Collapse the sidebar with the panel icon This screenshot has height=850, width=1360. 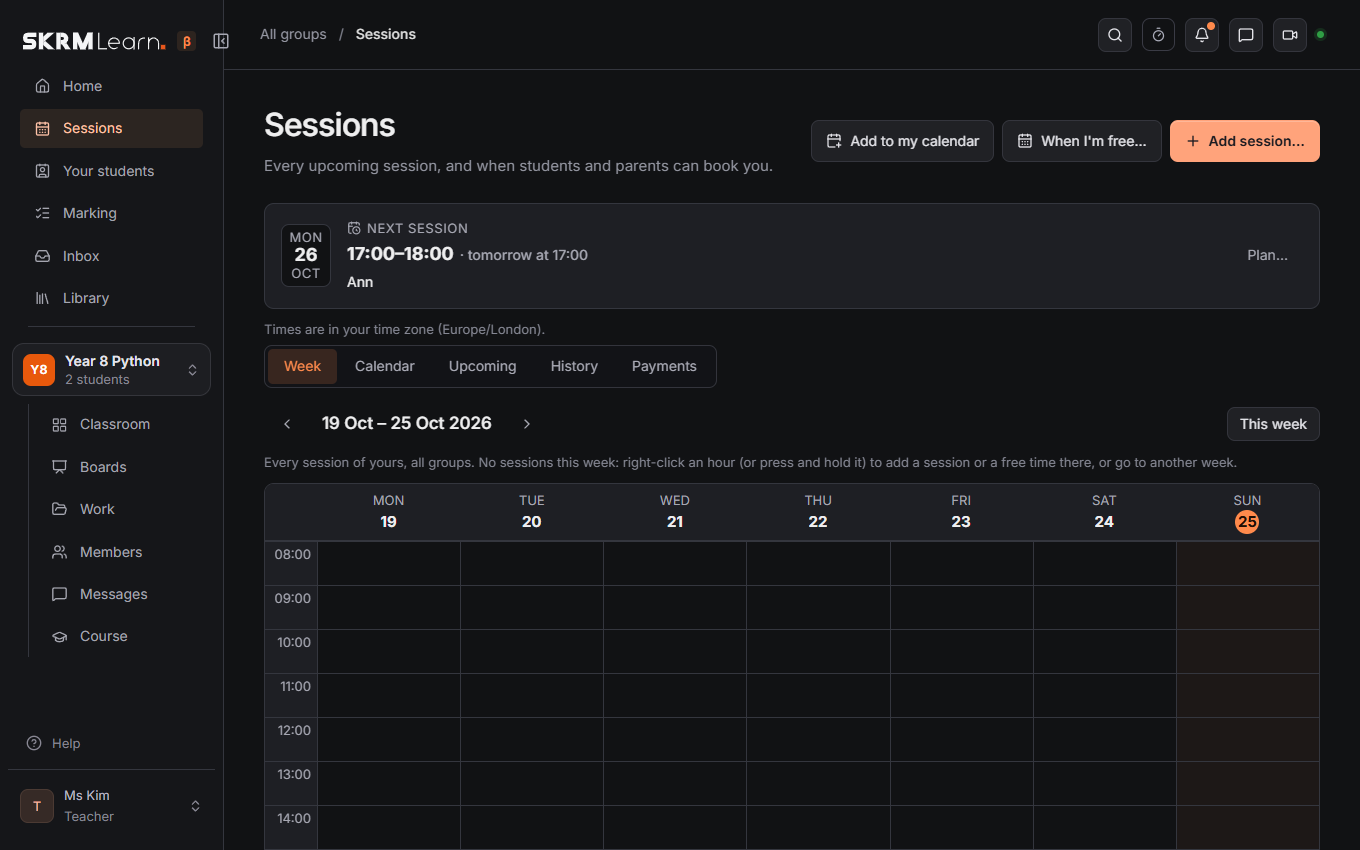(x=221, y=41)
